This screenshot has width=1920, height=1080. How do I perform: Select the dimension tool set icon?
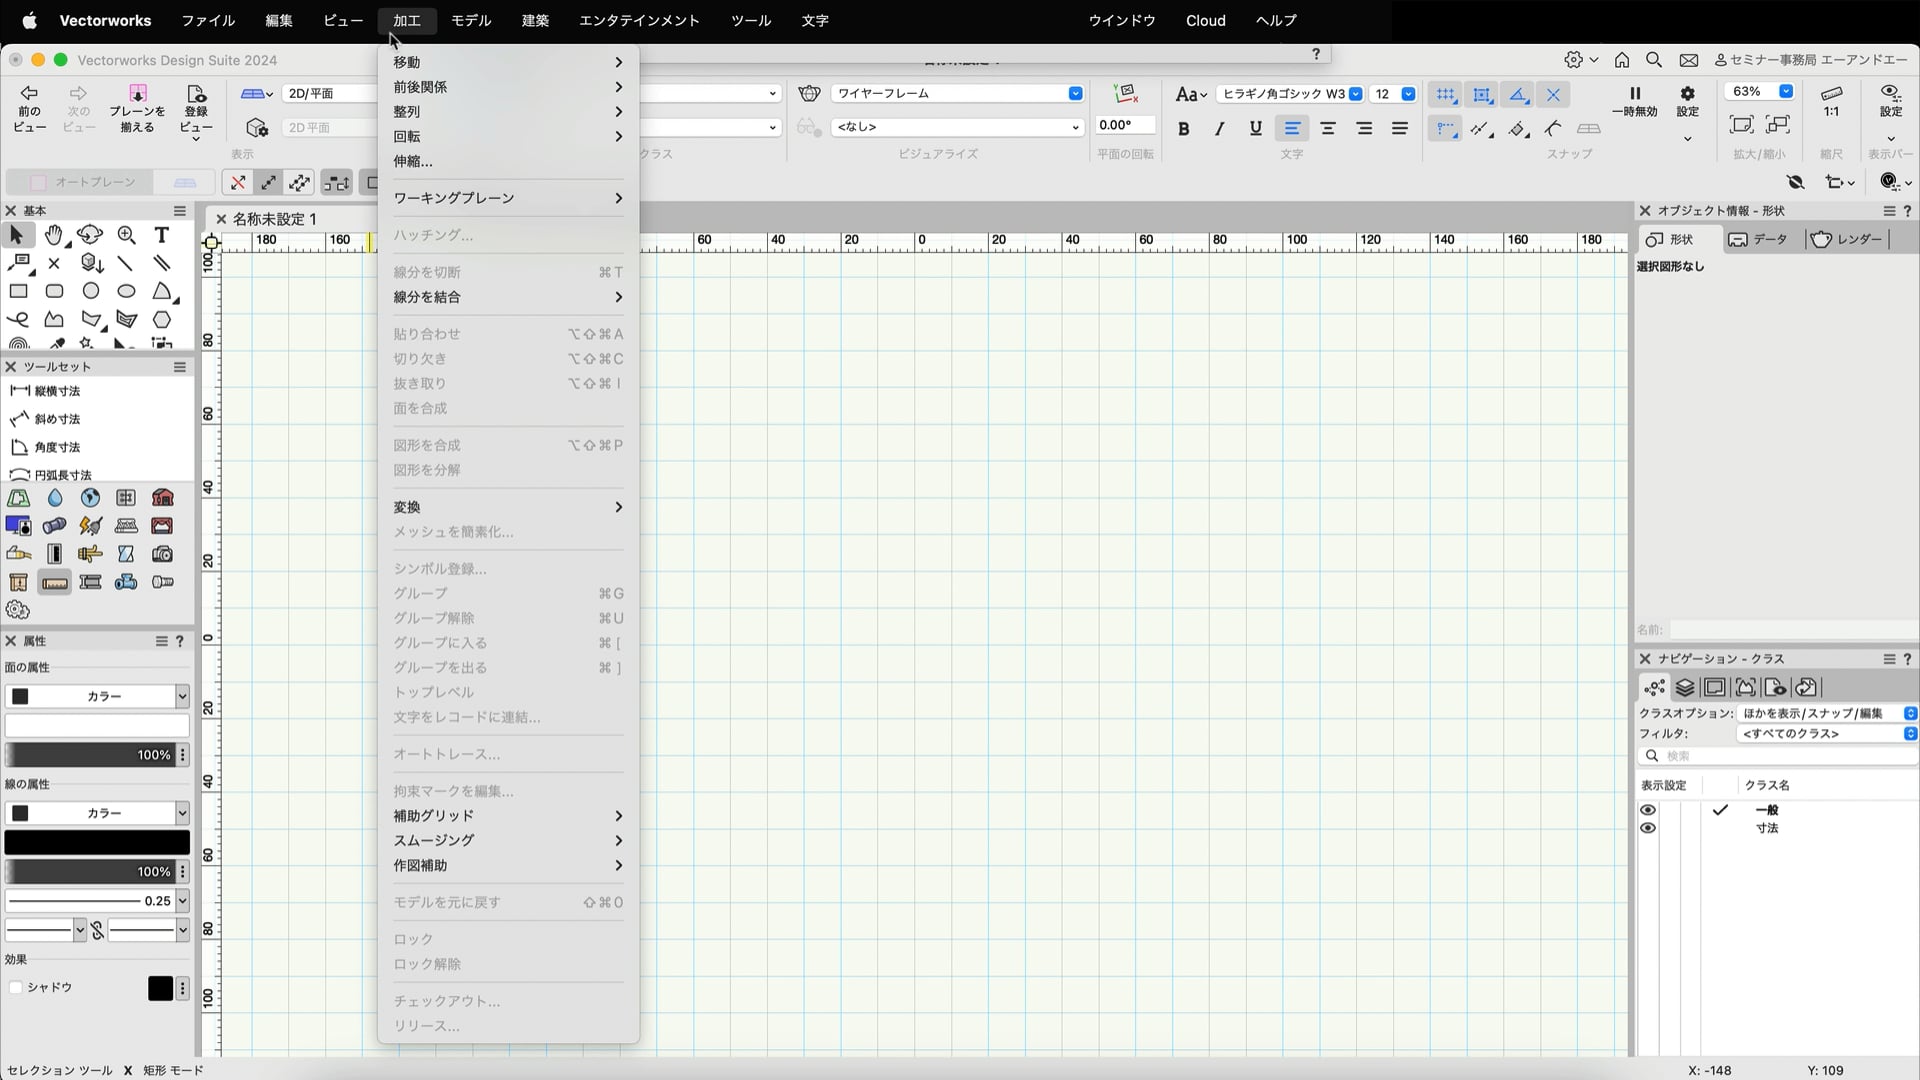pos(55,582)
